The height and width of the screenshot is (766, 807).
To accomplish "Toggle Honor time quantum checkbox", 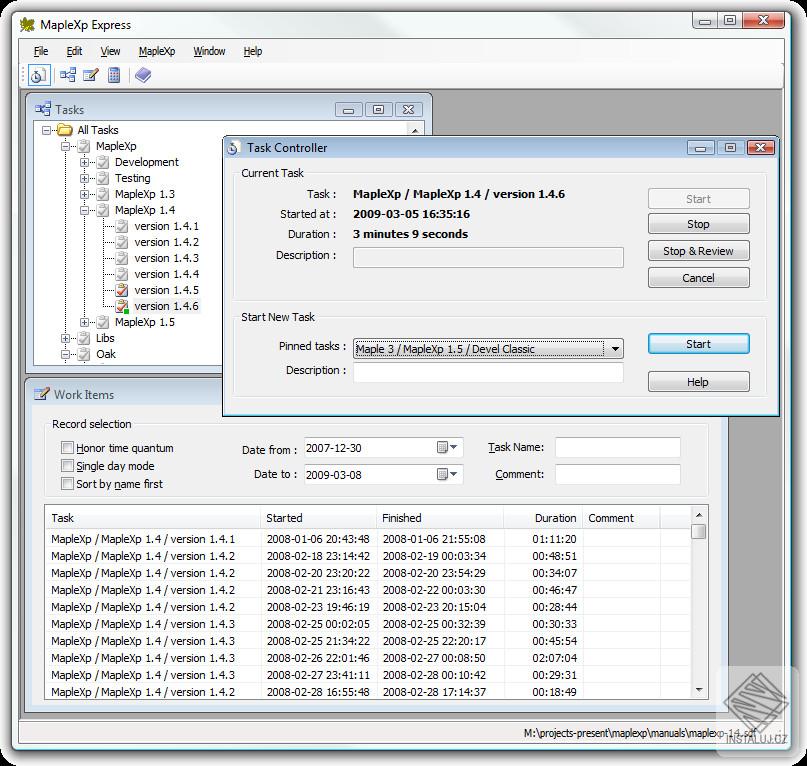I will (67, 447).
